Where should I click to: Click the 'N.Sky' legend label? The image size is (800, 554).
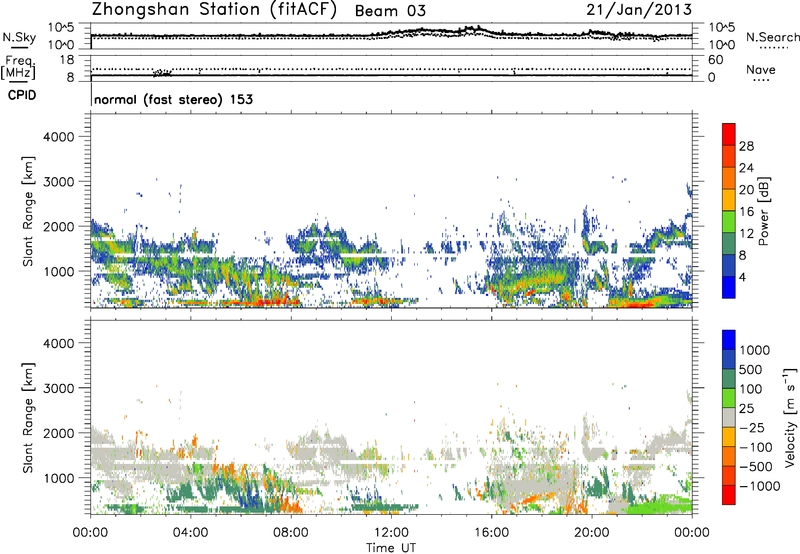click(x=19, y=37)
